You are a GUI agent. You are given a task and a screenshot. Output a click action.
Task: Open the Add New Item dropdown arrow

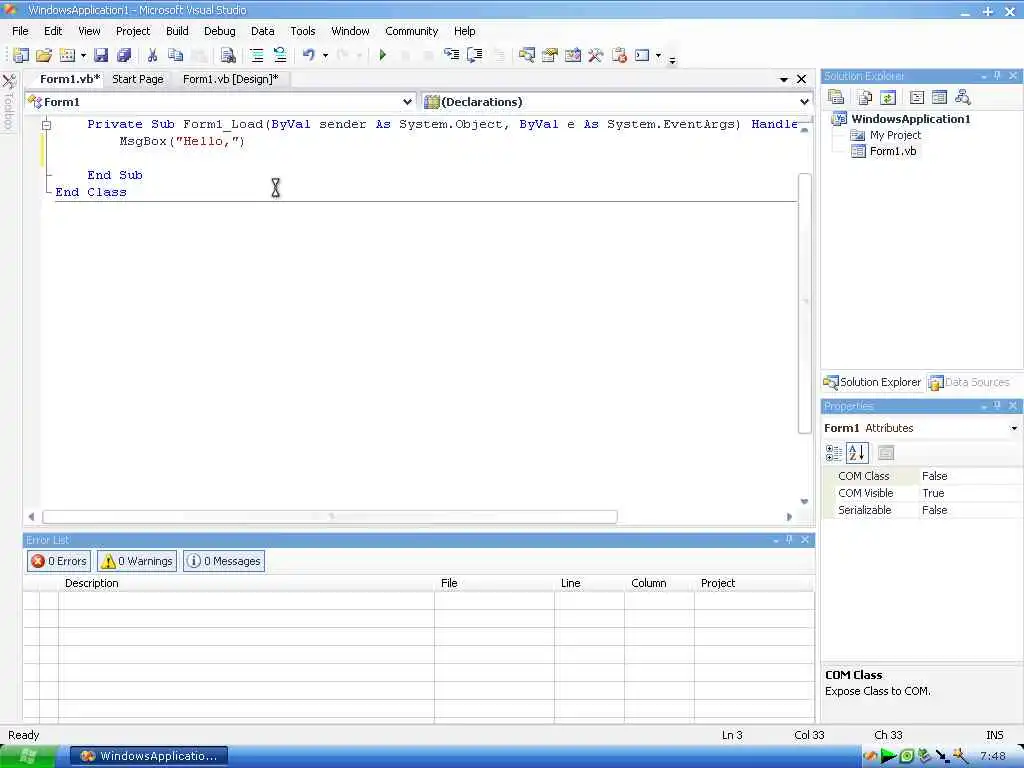point(84,56)
